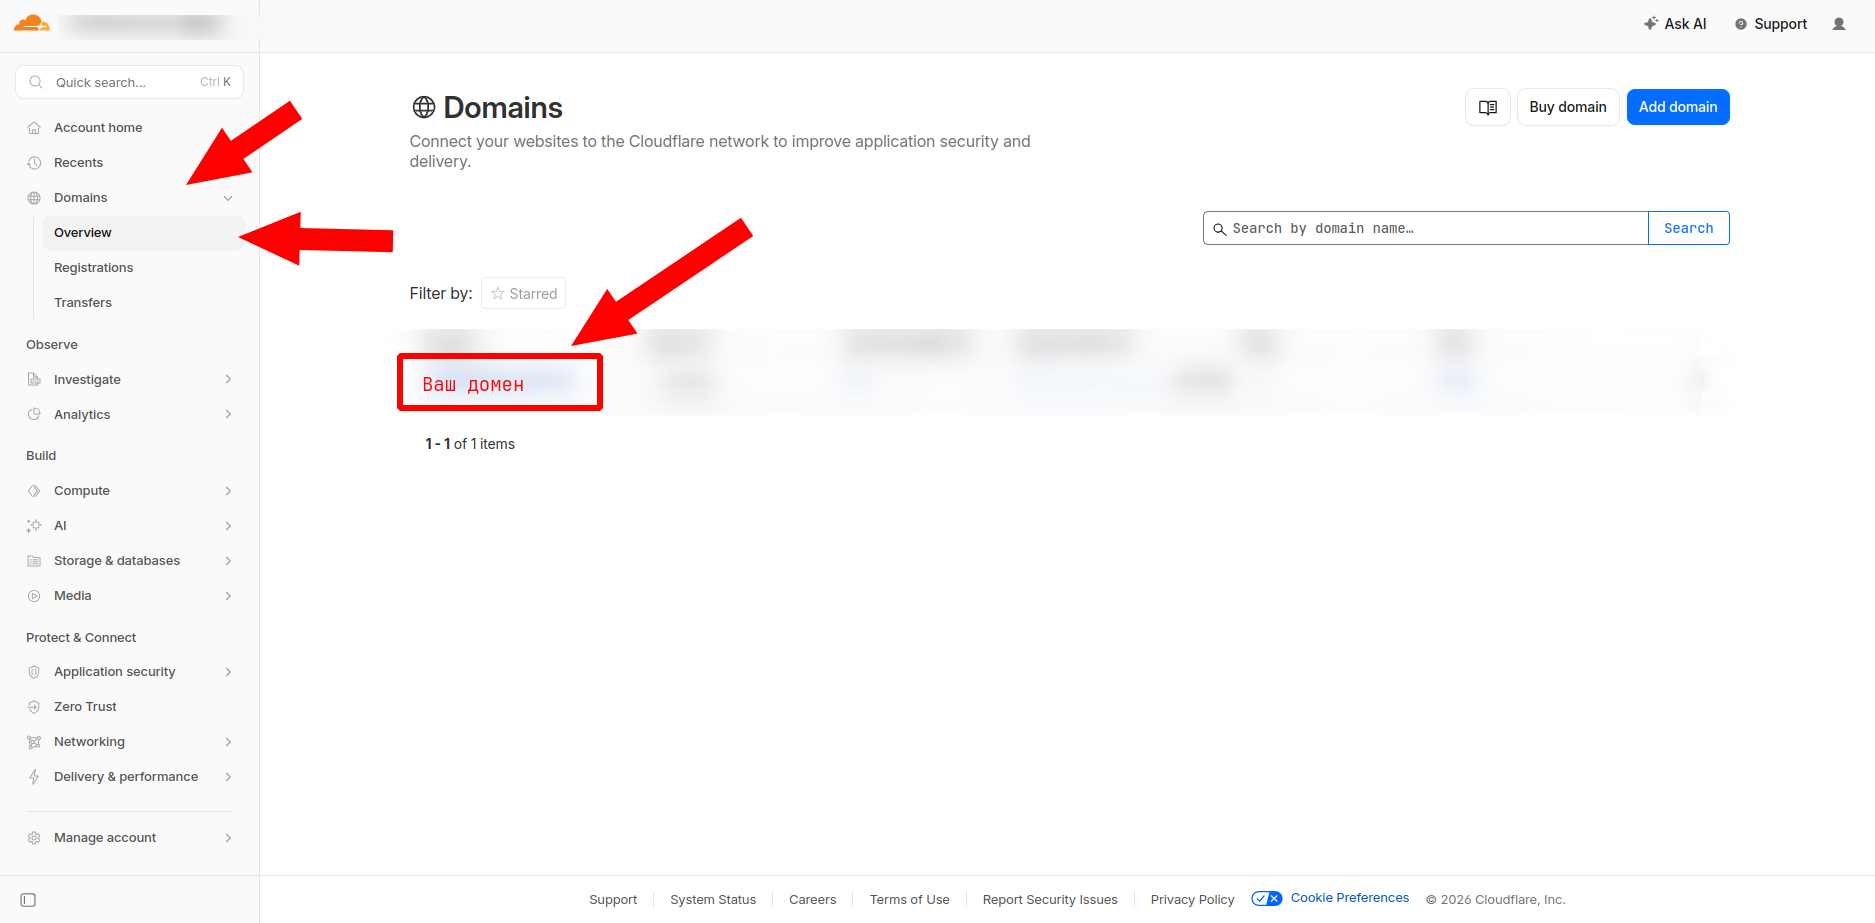Click the Manage account gear icon
This screenshot has height=923, width=1875.
point(34,838)
